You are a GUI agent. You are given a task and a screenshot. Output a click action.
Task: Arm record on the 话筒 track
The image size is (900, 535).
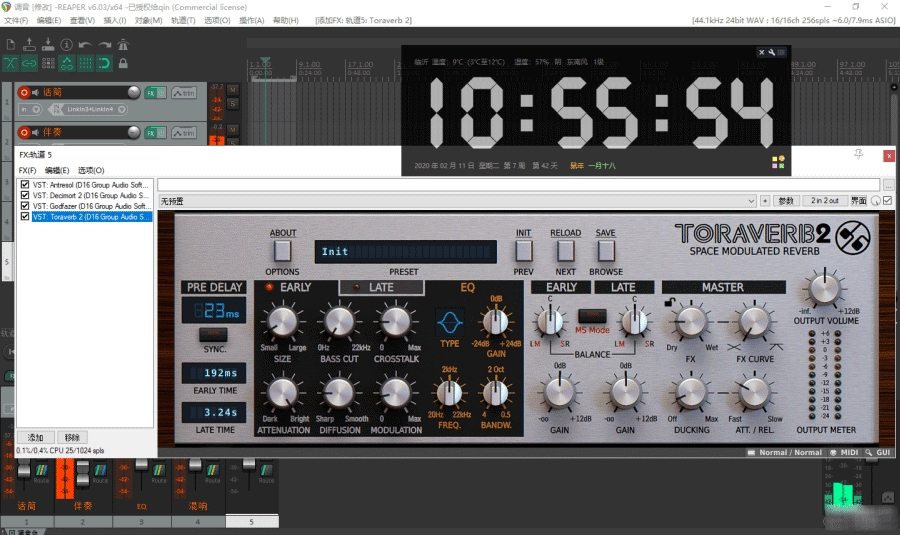[x=24, y=92]
